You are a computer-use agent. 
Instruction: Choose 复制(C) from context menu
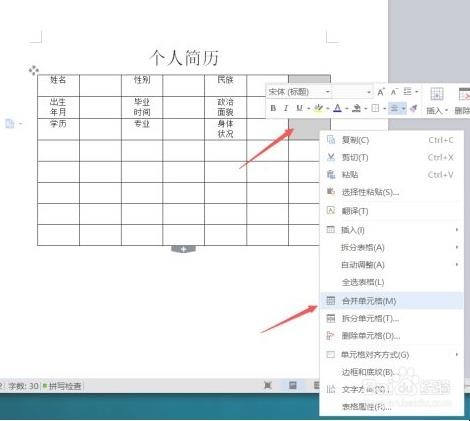pyautogui.click(x=392, y=140)
